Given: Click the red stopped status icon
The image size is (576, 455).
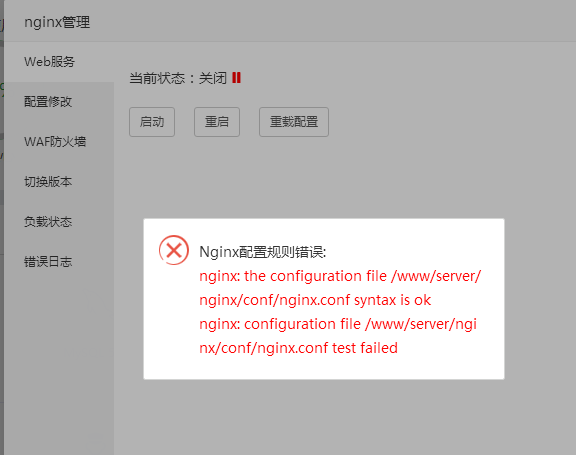Looking at the screenshot, I should tap(237, 78).
